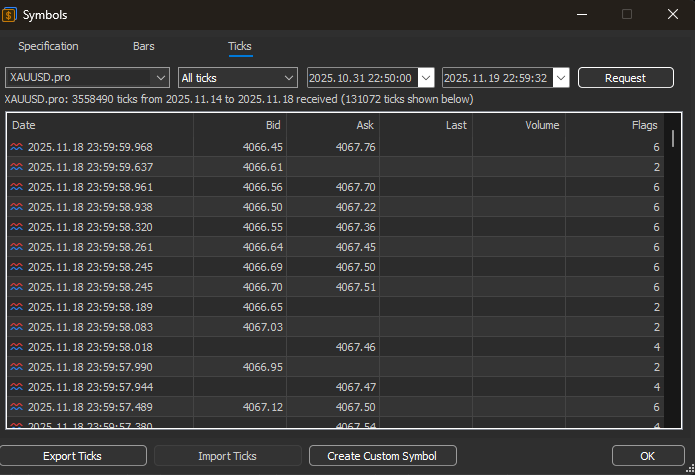Select ask value 4067.46
This screenshot has width=695, height=475.
pos(355,347)
